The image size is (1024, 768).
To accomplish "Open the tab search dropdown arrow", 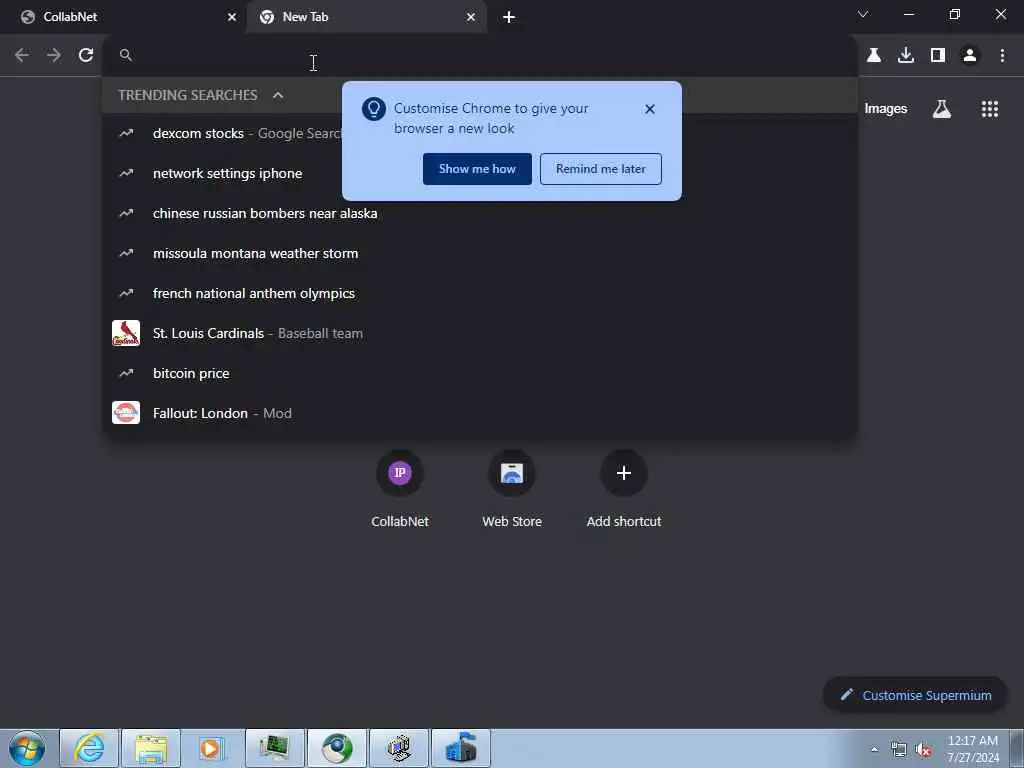I will pos(863,14).
